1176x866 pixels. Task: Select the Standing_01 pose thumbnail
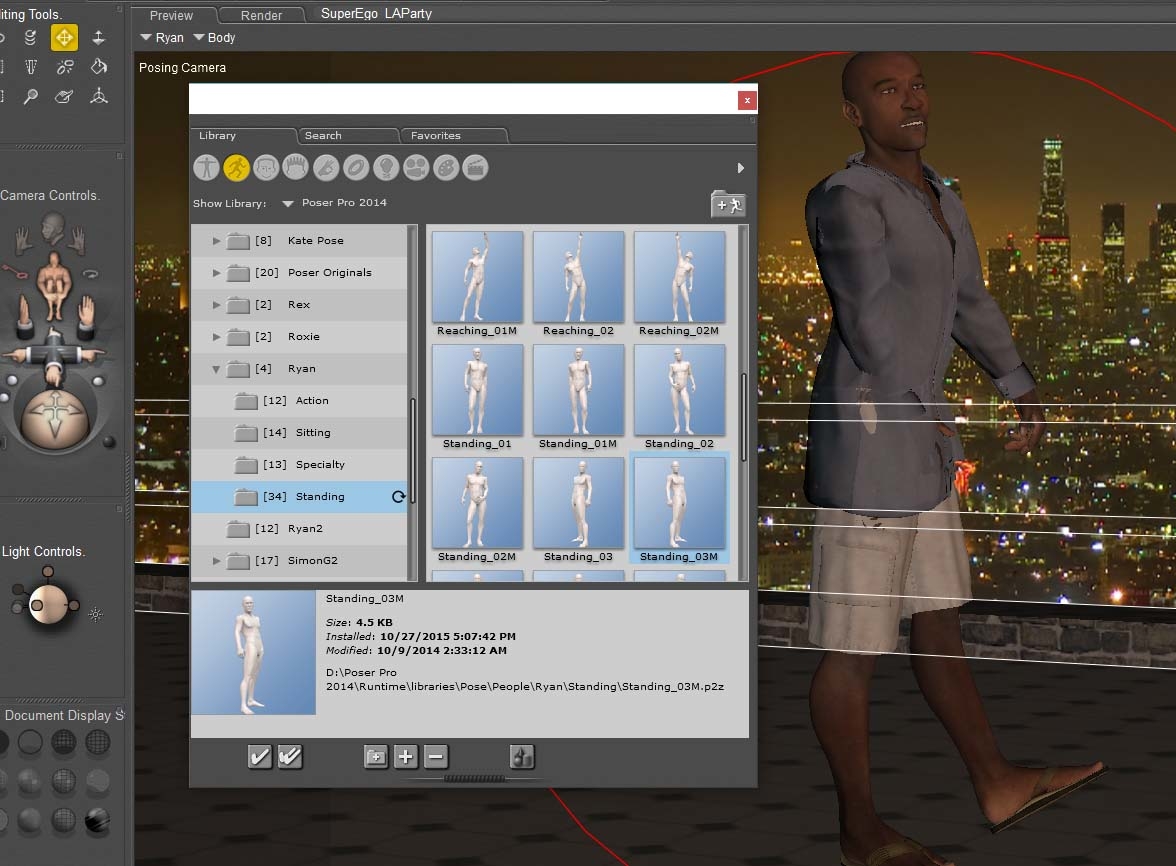tap(477, 396)
